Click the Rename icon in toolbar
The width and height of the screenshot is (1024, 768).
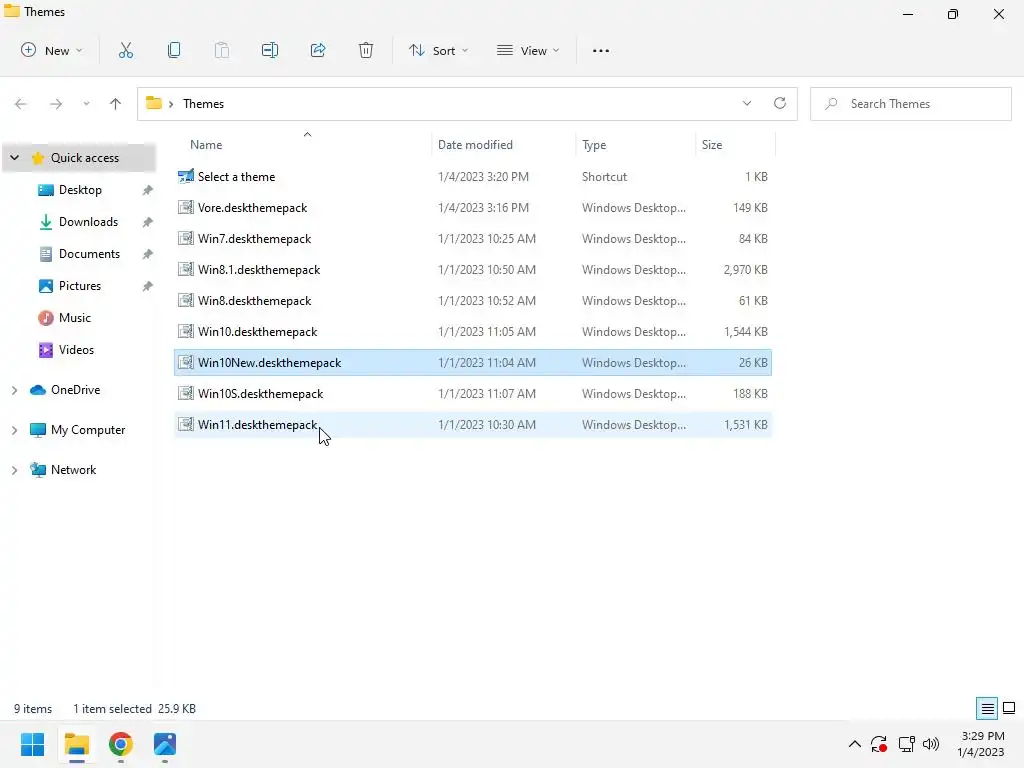[x=270, y=50]
